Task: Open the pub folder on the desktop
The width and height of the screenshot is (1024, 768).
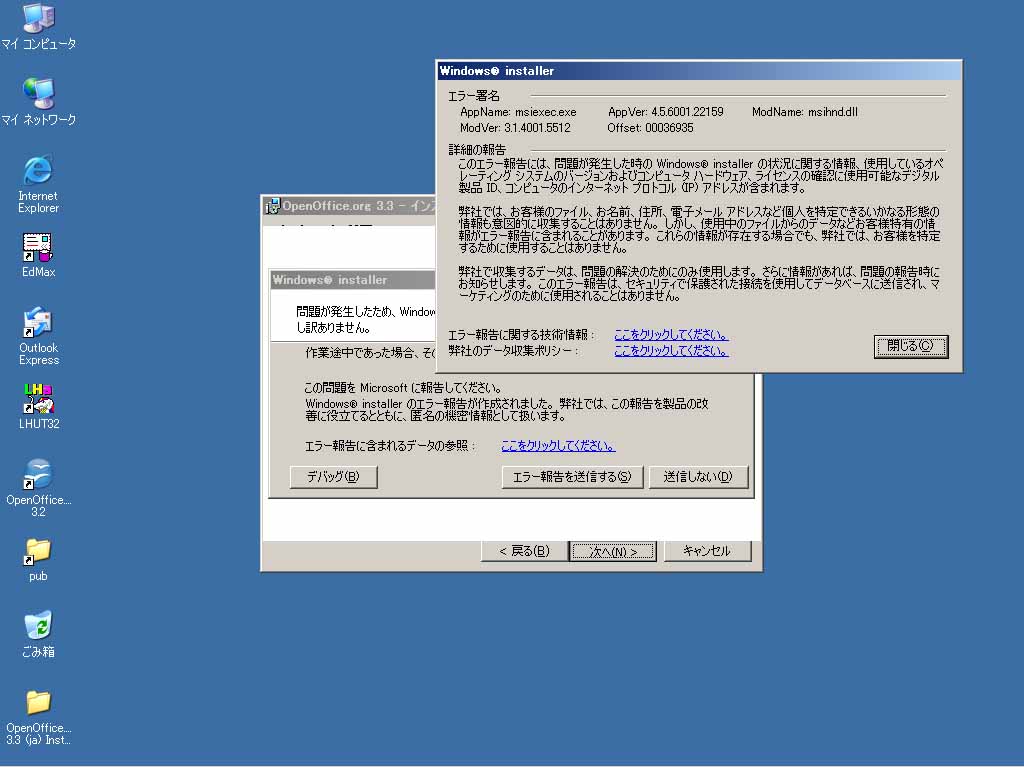Action: click(x=38, y=551)
